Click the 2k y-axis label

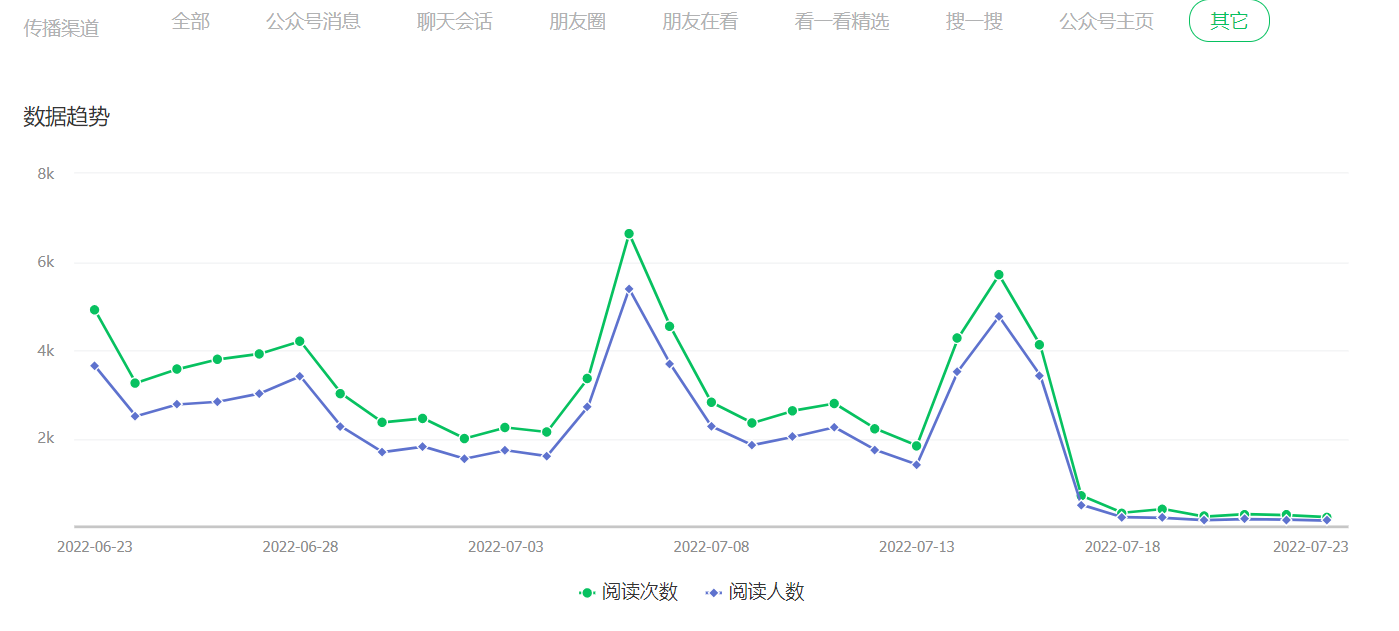coord(45,439)
